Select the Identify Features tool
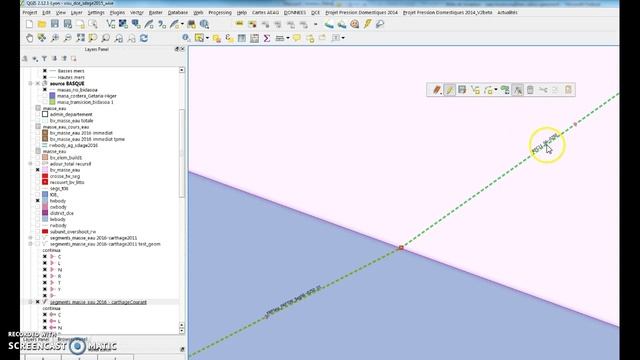Screen dimensions: 640x360 tap(186, 38)
